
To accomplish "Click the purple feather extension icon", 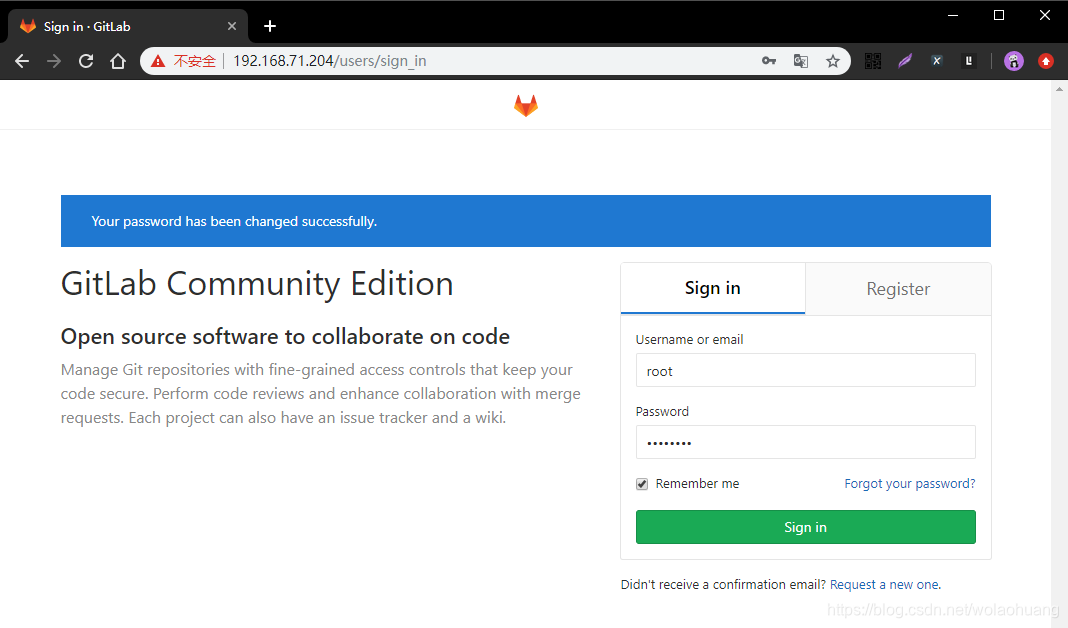I will [905, 61].
